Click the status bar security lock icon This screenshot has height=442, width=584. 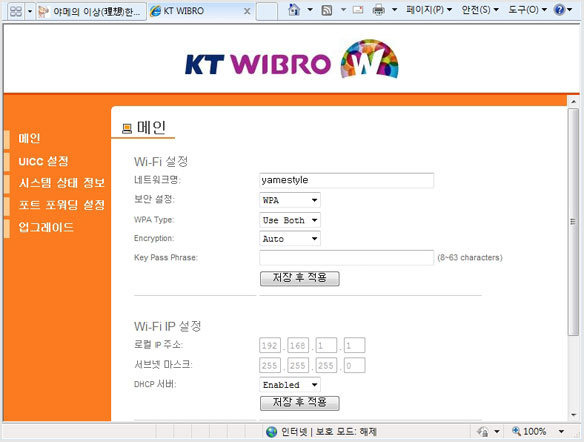point(483,432)
